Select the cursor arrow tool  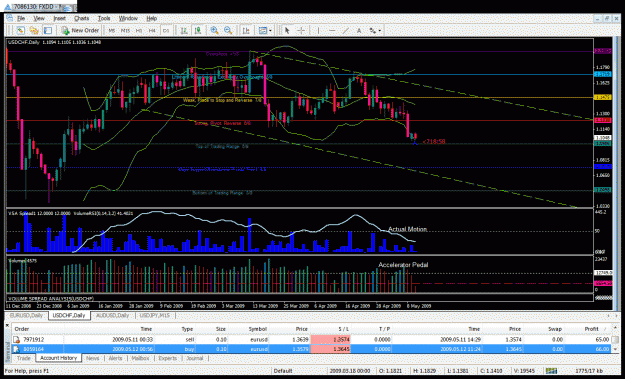pos(287,30)
